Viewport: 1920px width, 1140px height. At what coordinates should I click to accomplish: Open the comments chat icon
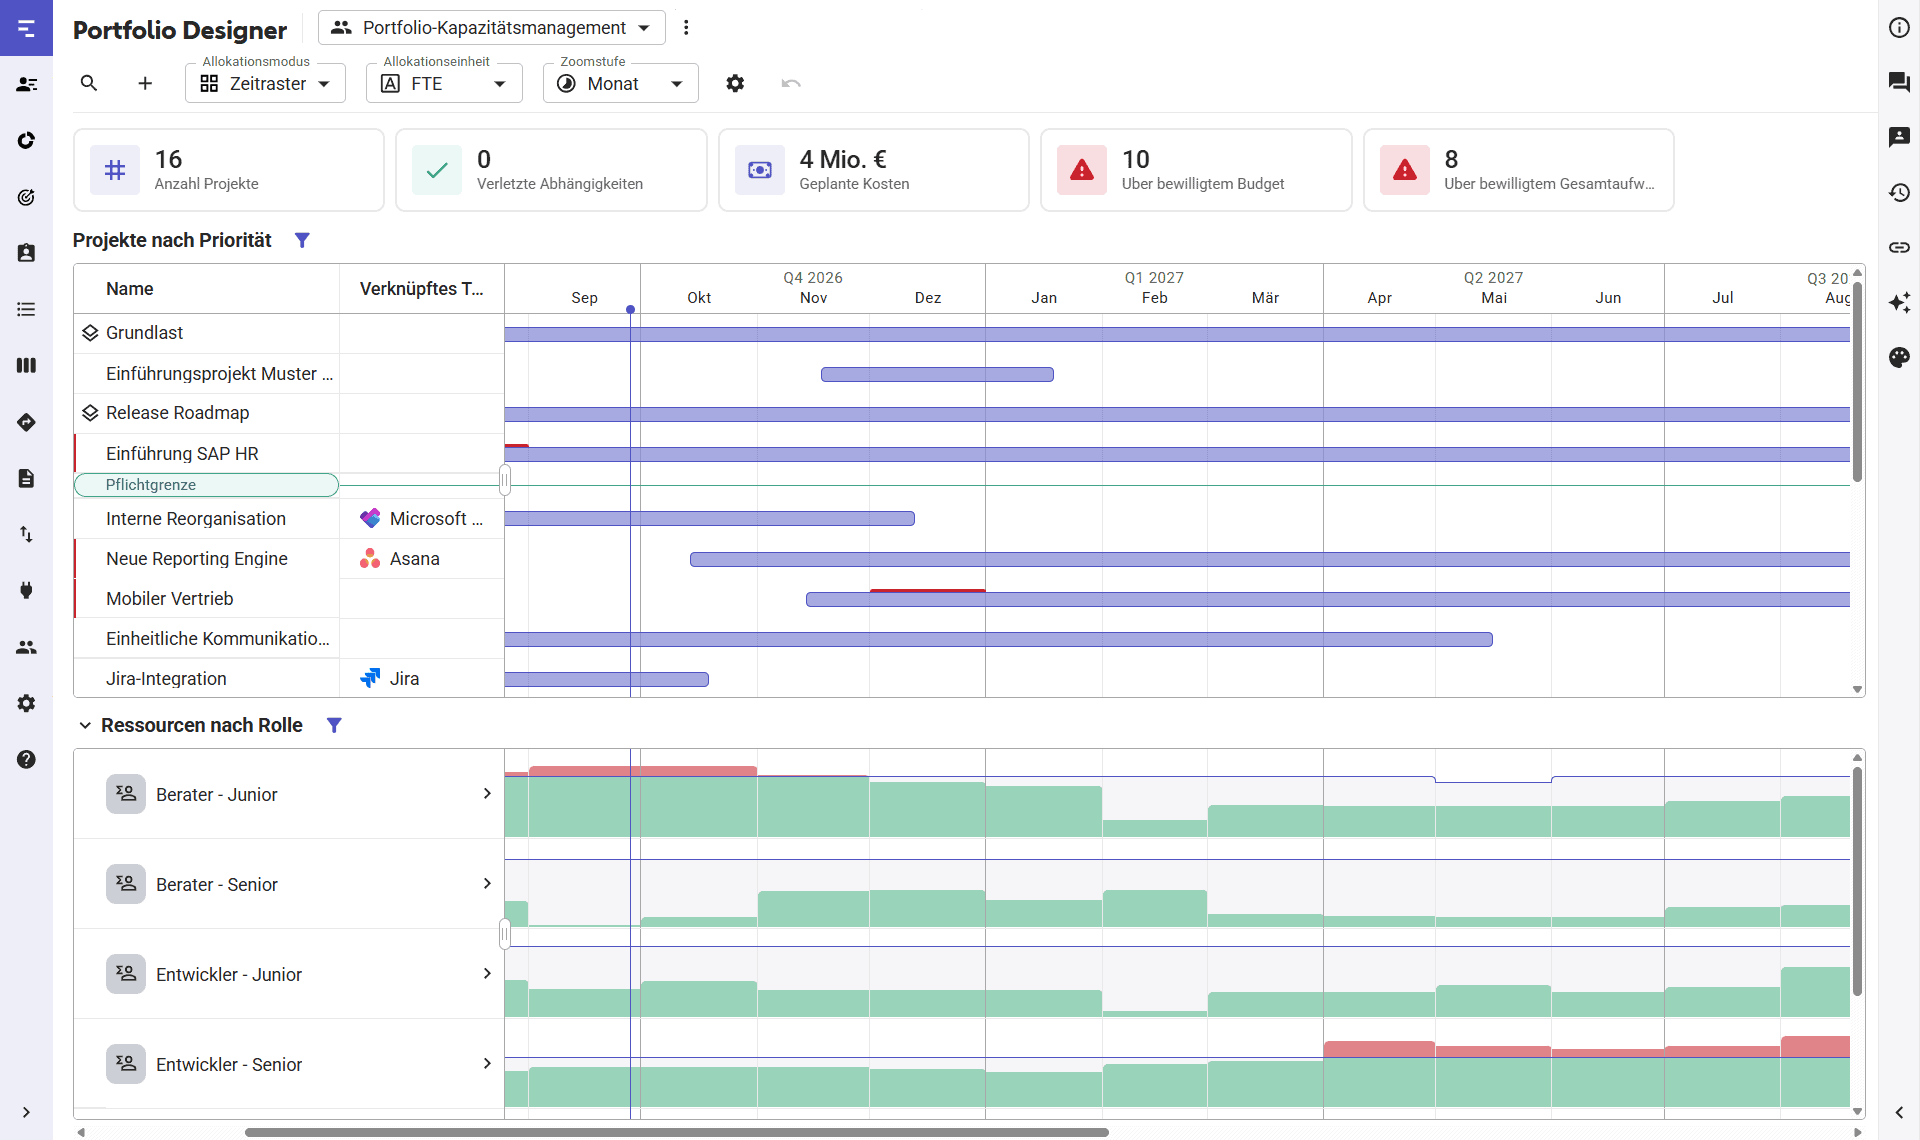(x=1899, y=82)
